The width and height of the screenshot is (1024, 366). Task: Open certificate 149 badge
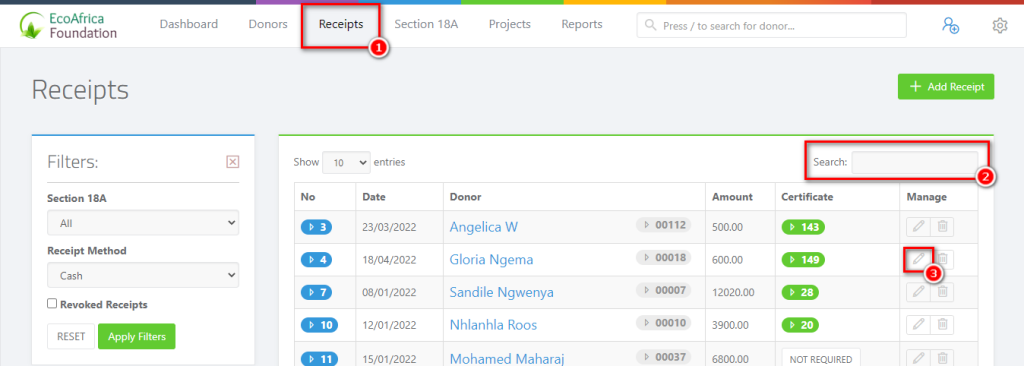pos(803,260)
